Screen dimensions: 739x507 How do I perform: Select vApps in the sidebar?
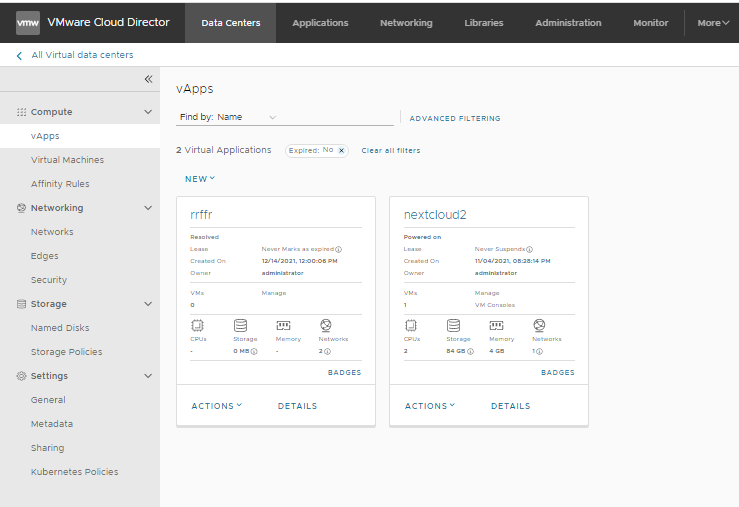click(x=80, y=136)
